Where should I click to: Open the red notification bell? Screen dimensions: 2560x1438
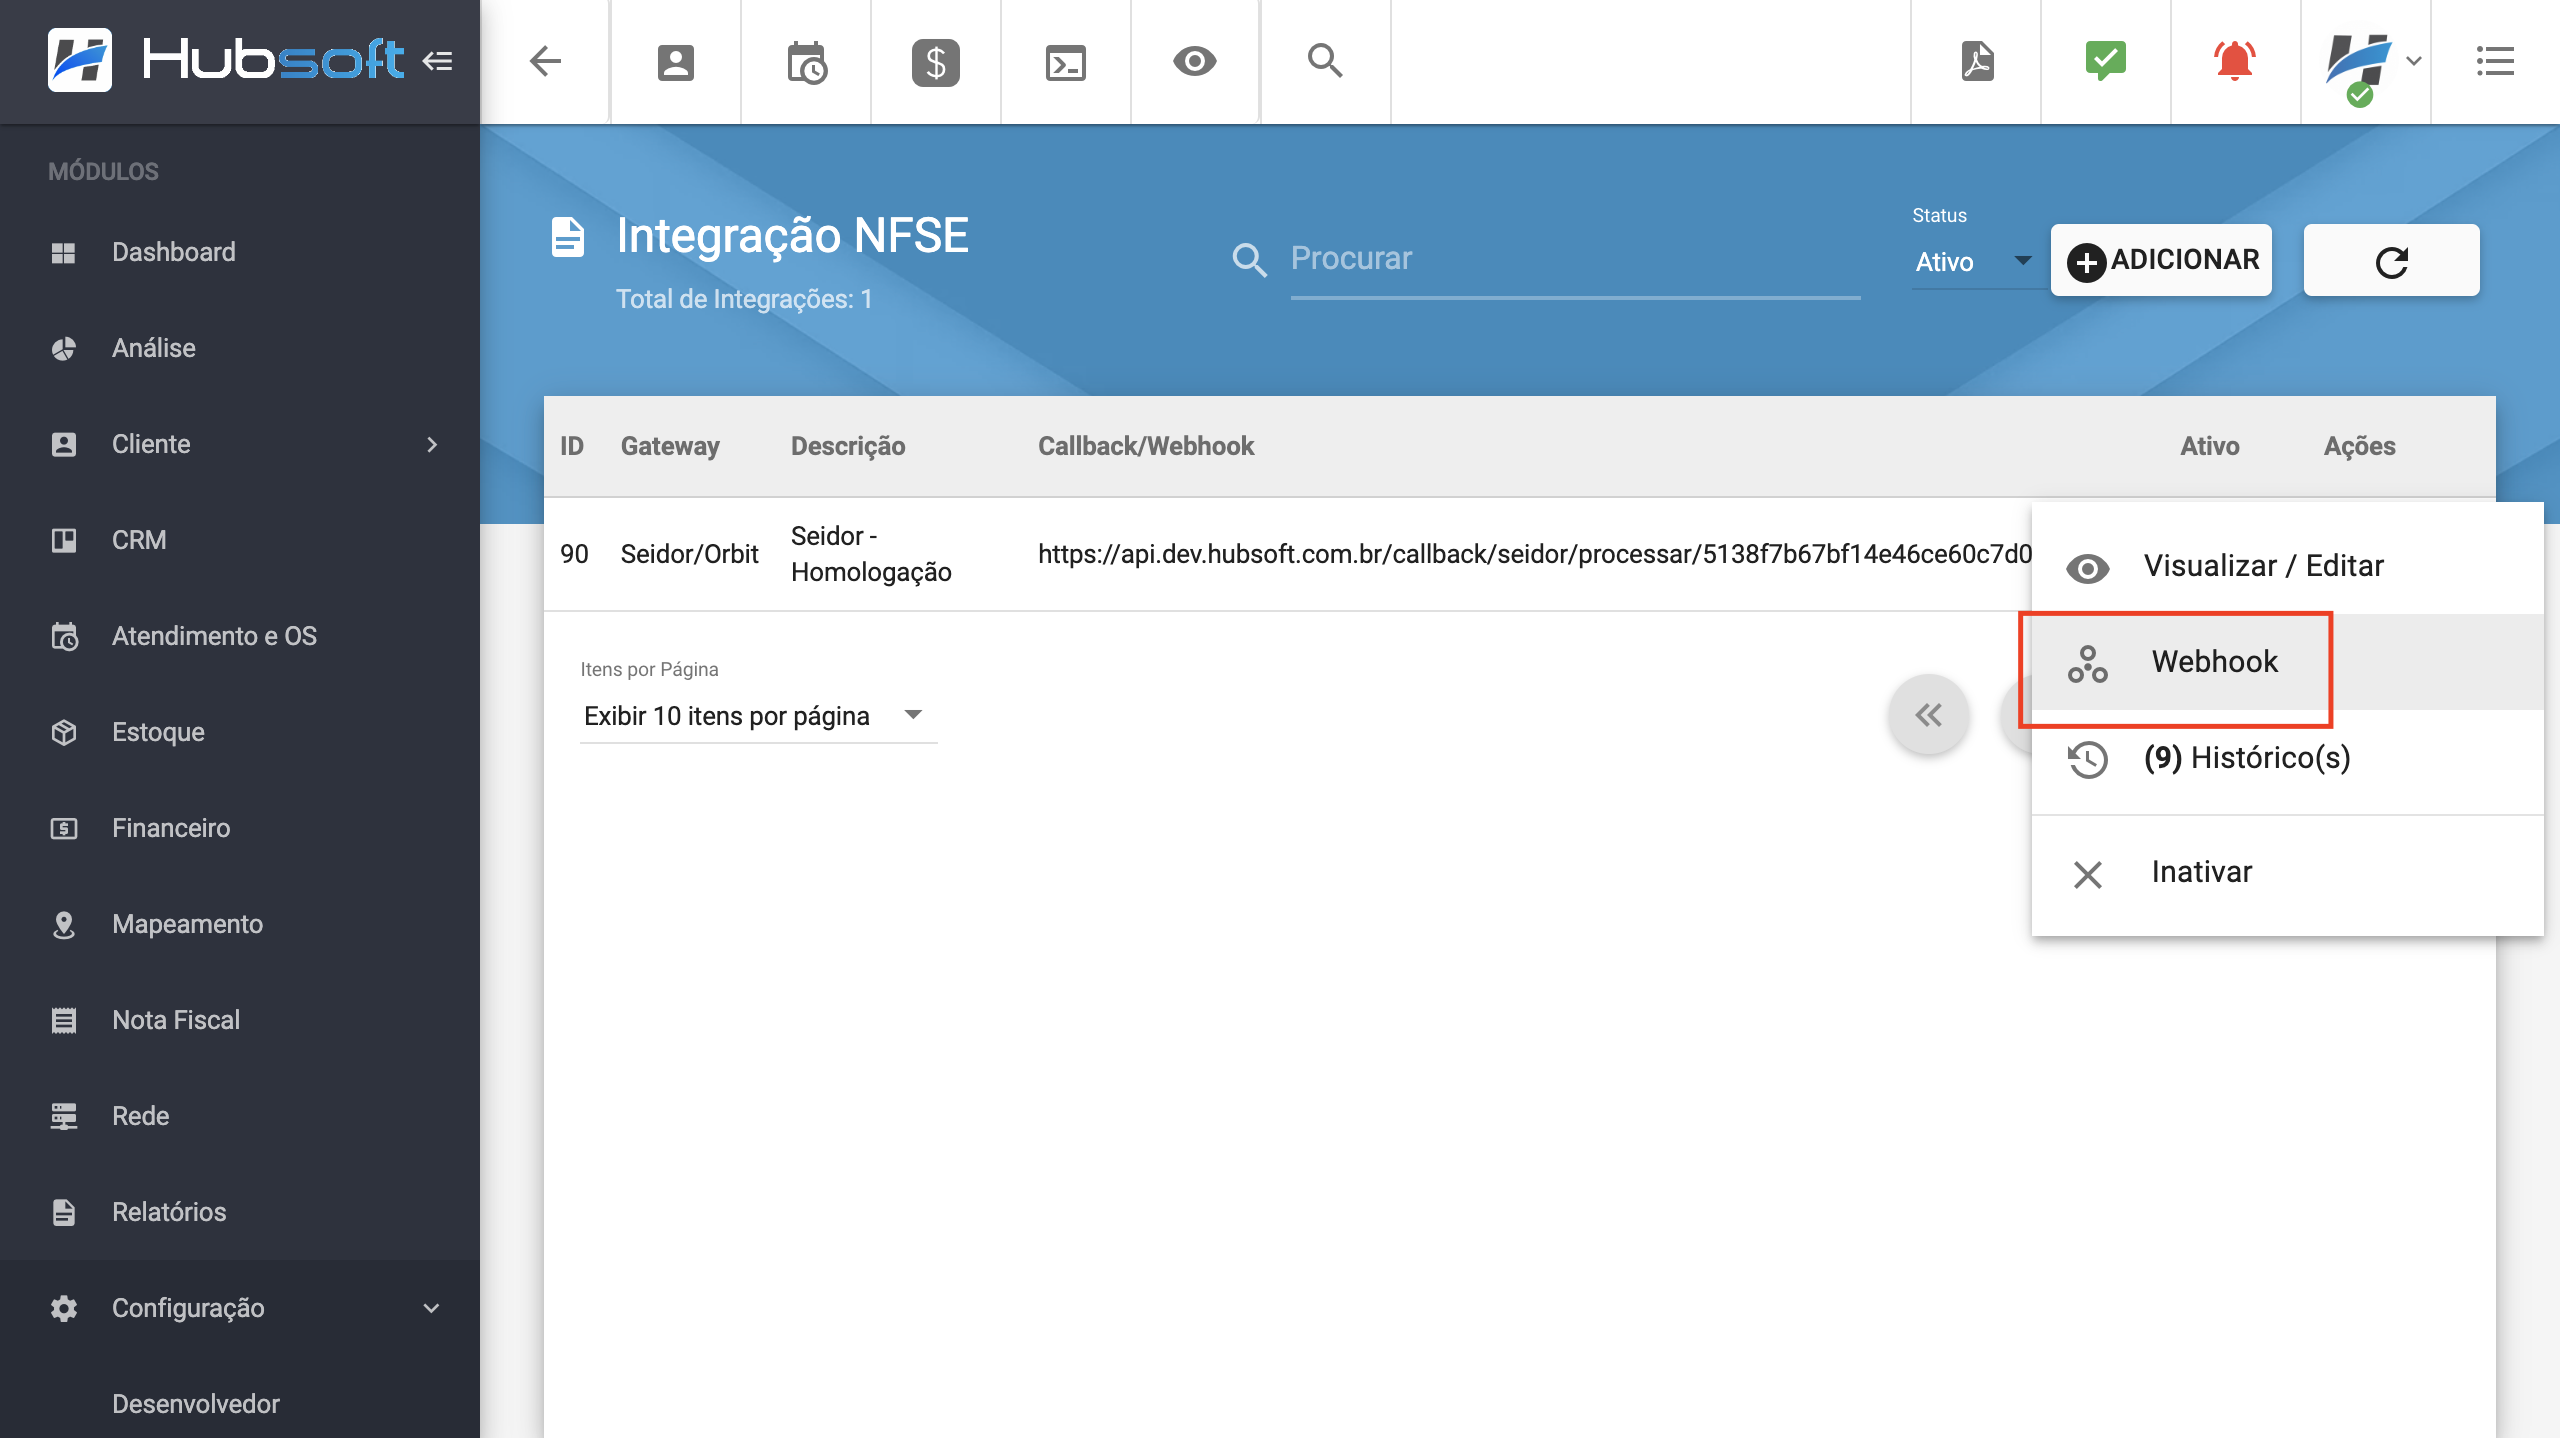point(2235,62)
